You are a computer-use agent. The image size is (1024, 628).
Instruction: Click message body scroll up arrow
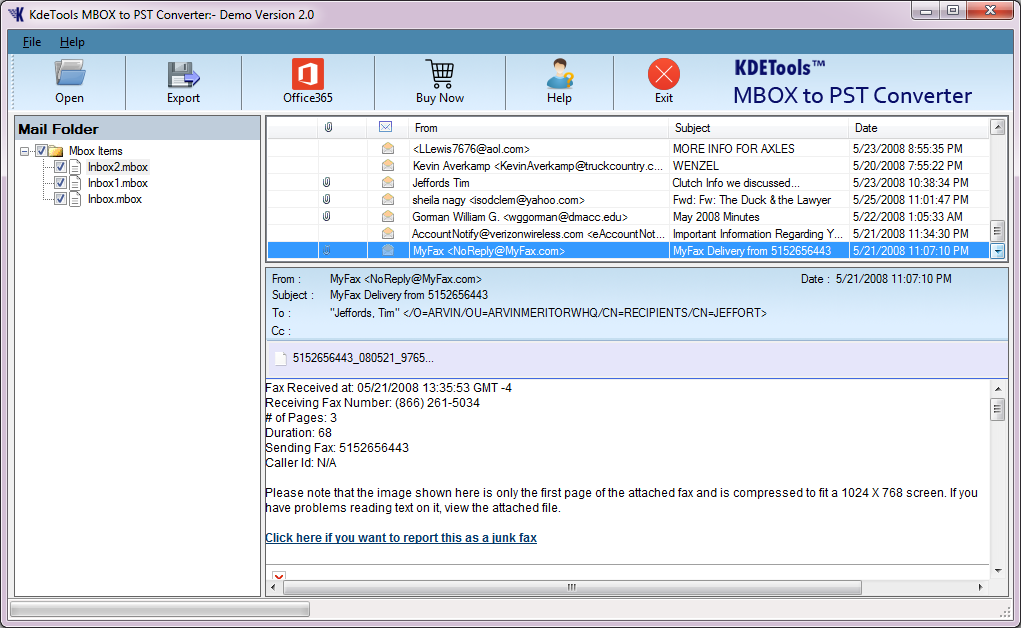pos(997,389)
